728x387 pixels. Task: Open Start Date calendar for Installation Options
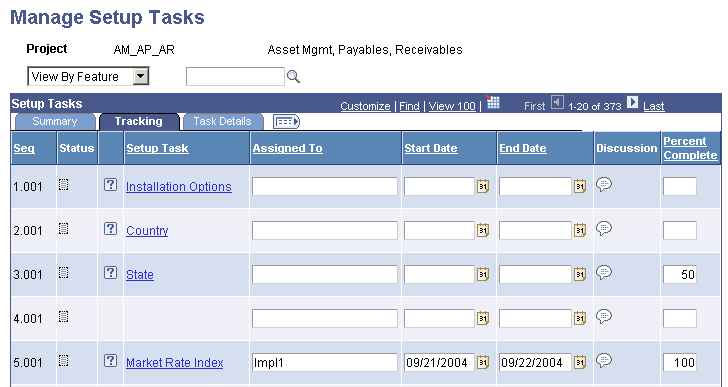click(483, 187)
